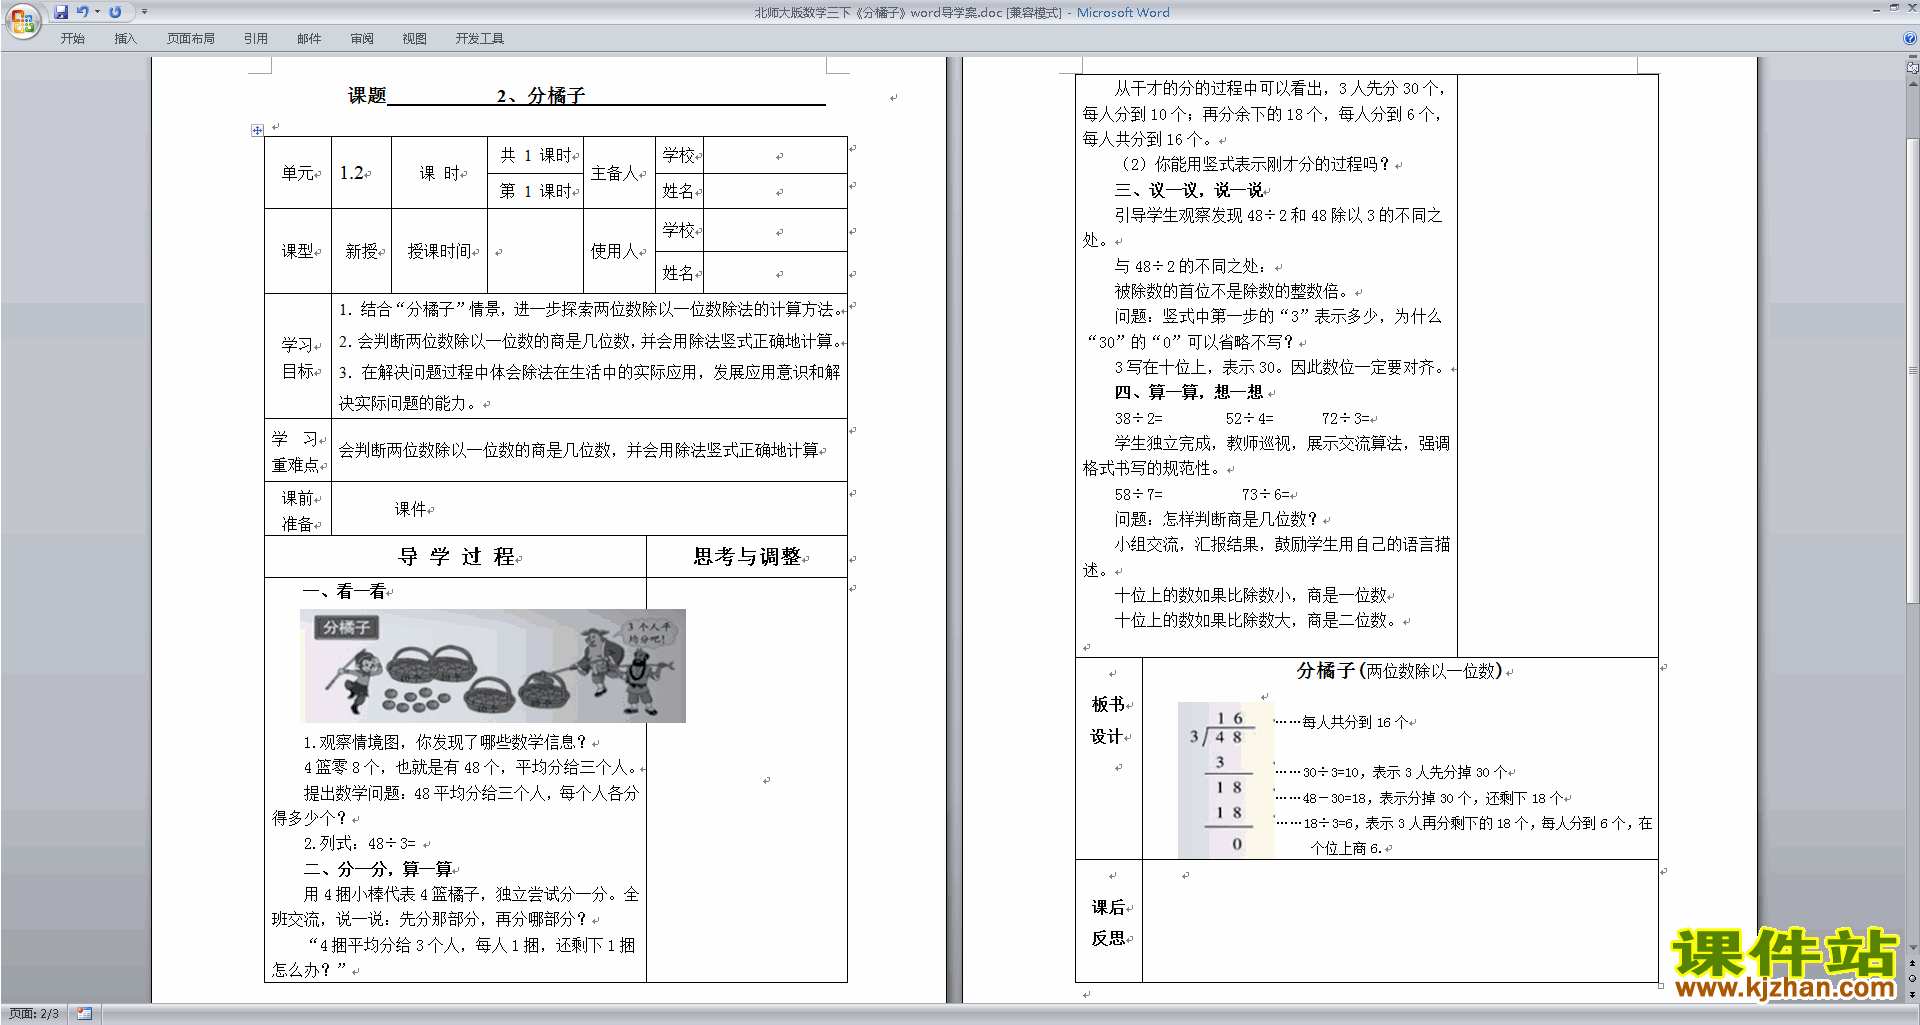Screen dimensions: 1920x1025
Task: Click the 新授 cell
Action: (361, 251)
